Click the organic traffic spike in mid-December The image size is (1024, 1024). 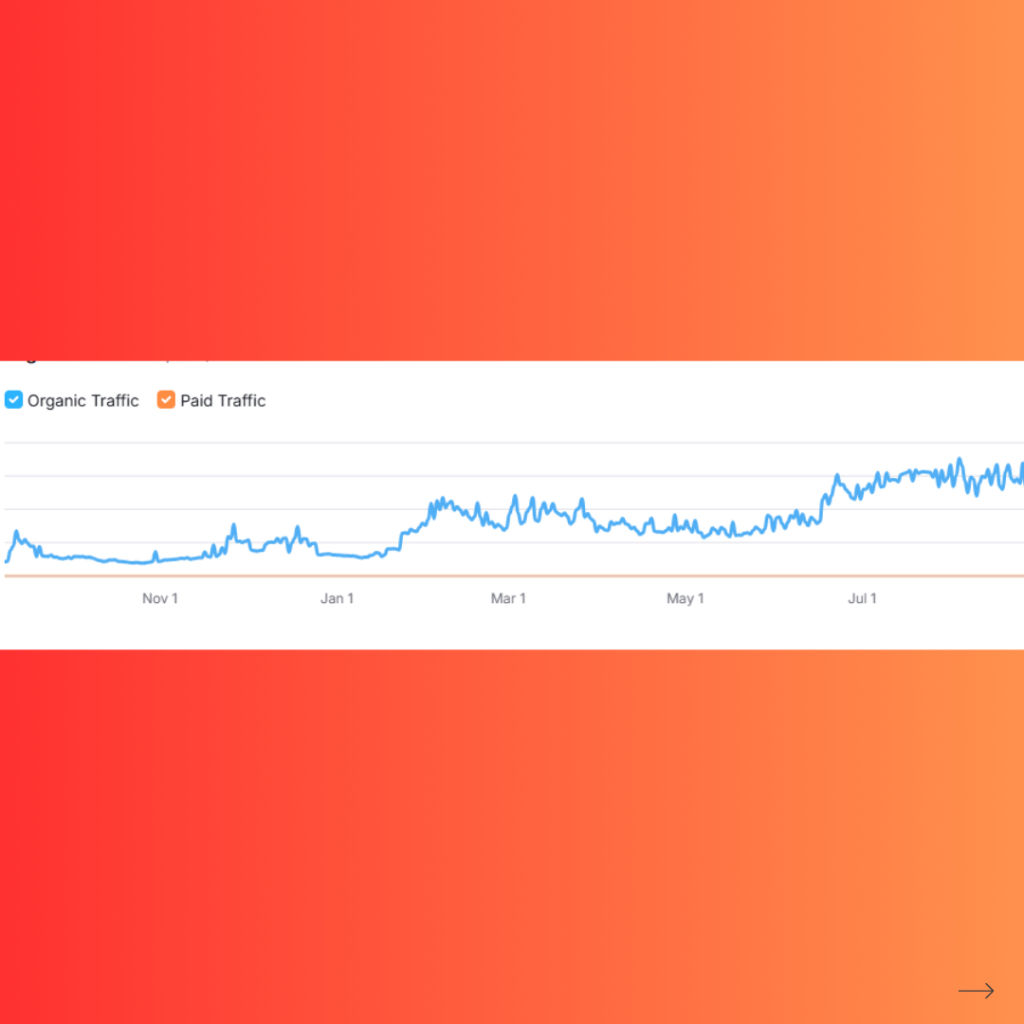tap(296, 528)
